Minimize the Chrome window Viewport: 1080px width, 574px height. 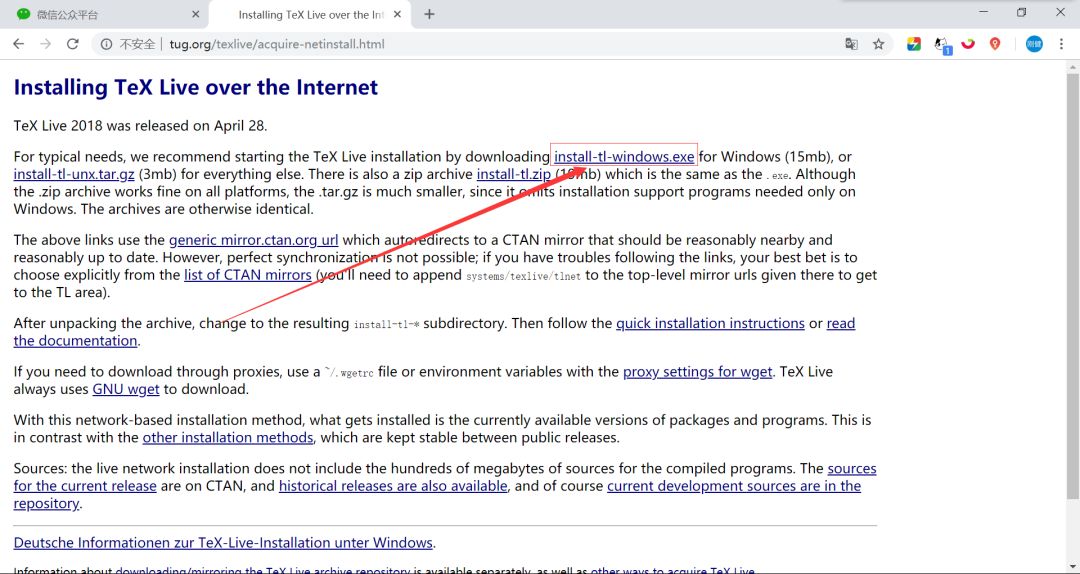click(982, 12)
